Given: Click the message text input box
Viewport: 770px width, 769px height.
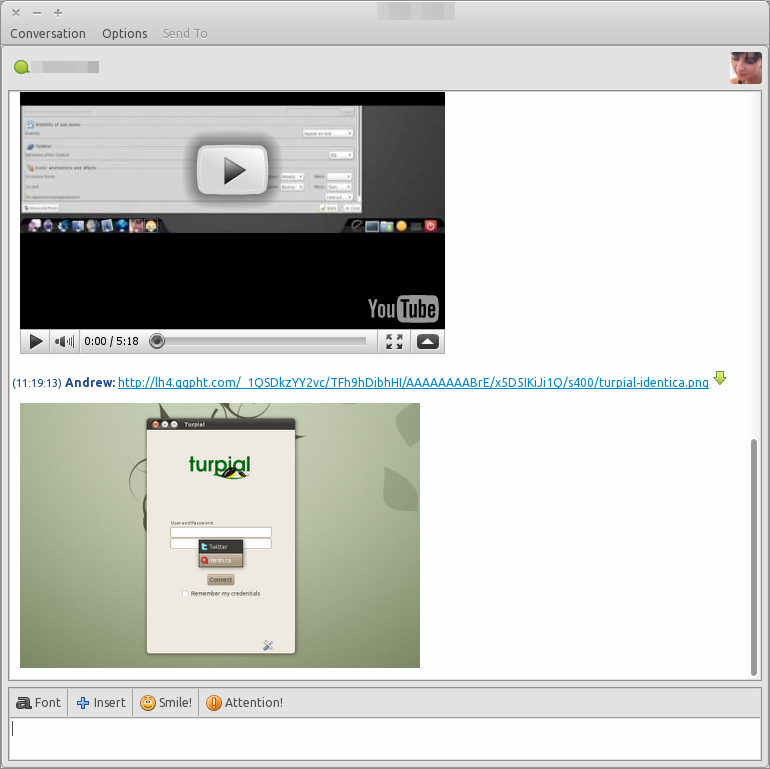Looking at the screenshot, I should point(385,739).
